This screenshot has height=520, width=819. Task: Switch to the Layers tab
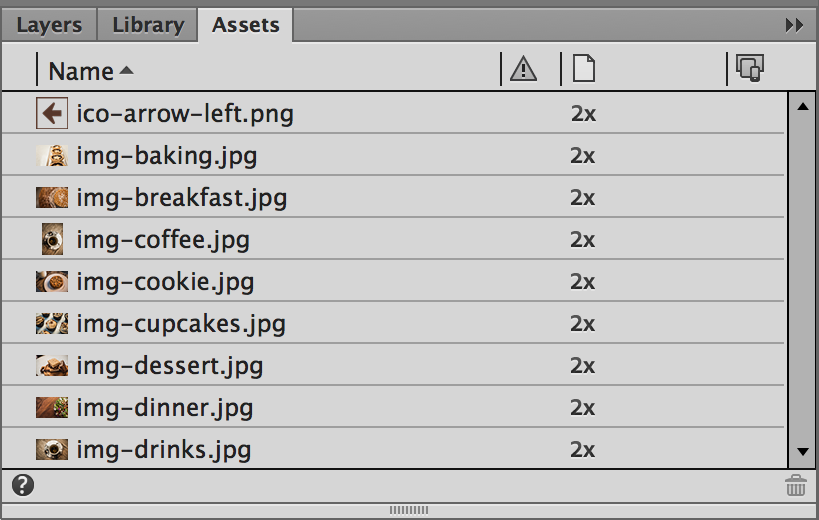coord(48,25)
